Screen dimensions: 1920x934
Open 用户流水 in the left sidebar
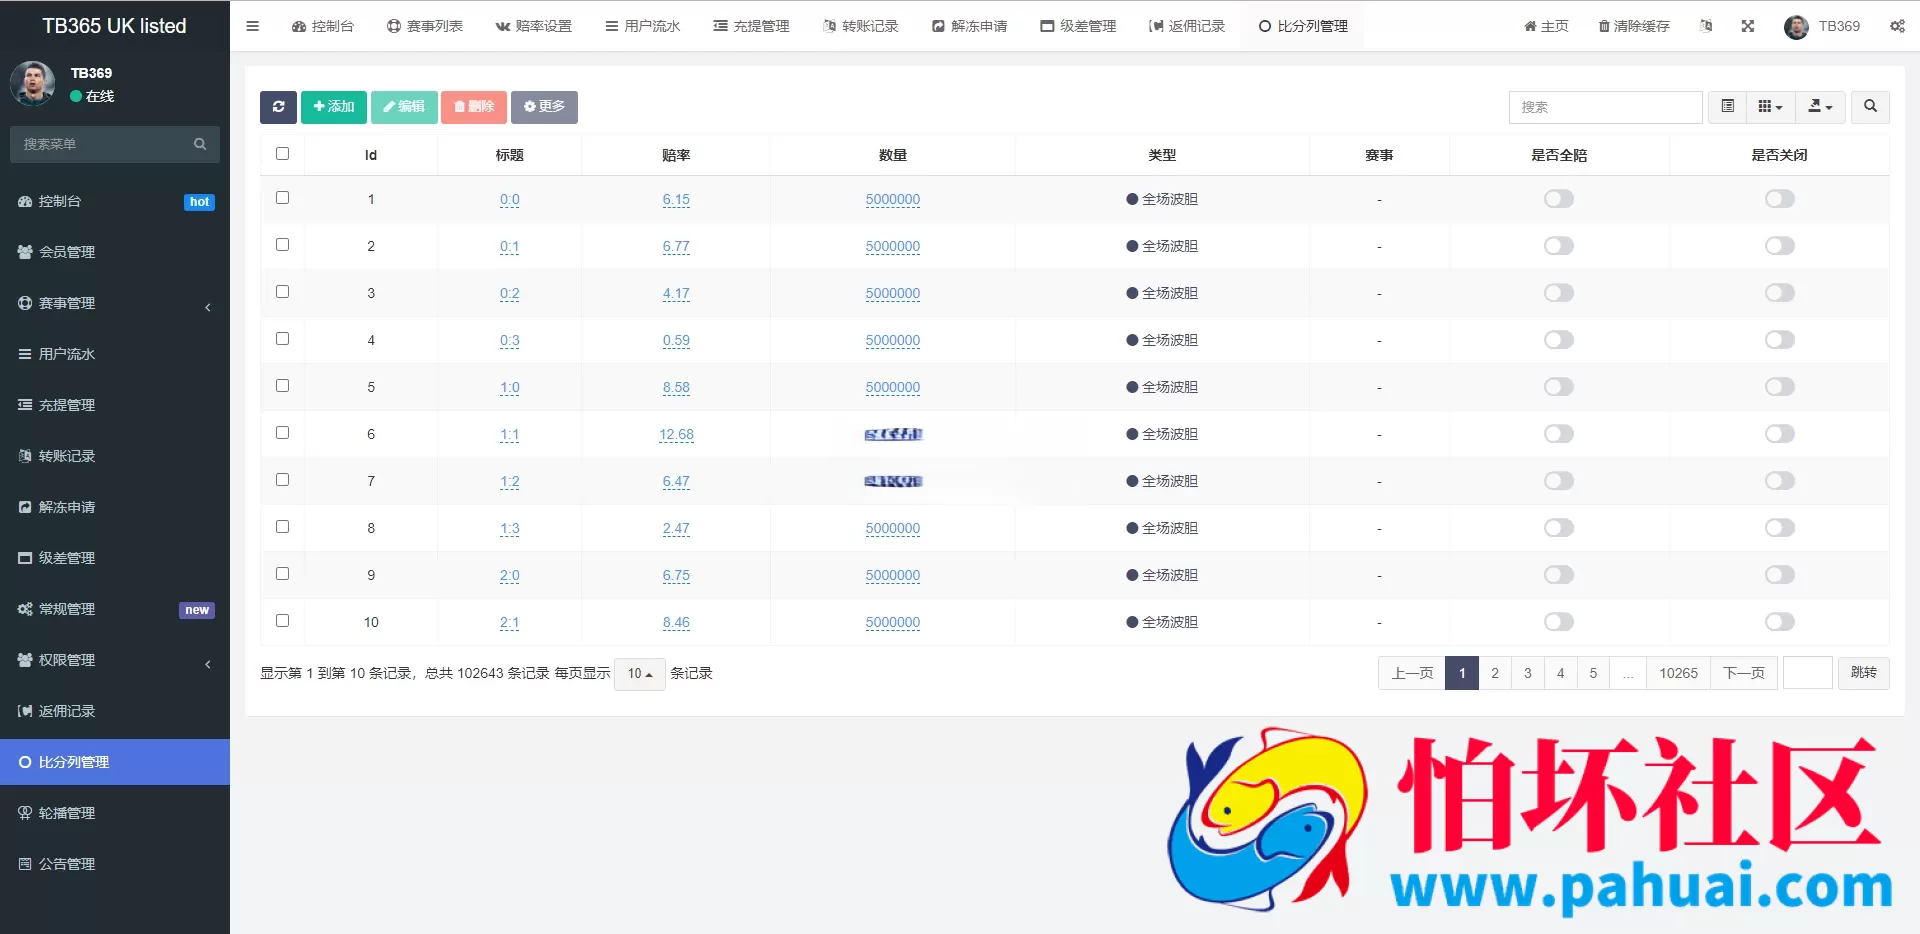[115, 354]
